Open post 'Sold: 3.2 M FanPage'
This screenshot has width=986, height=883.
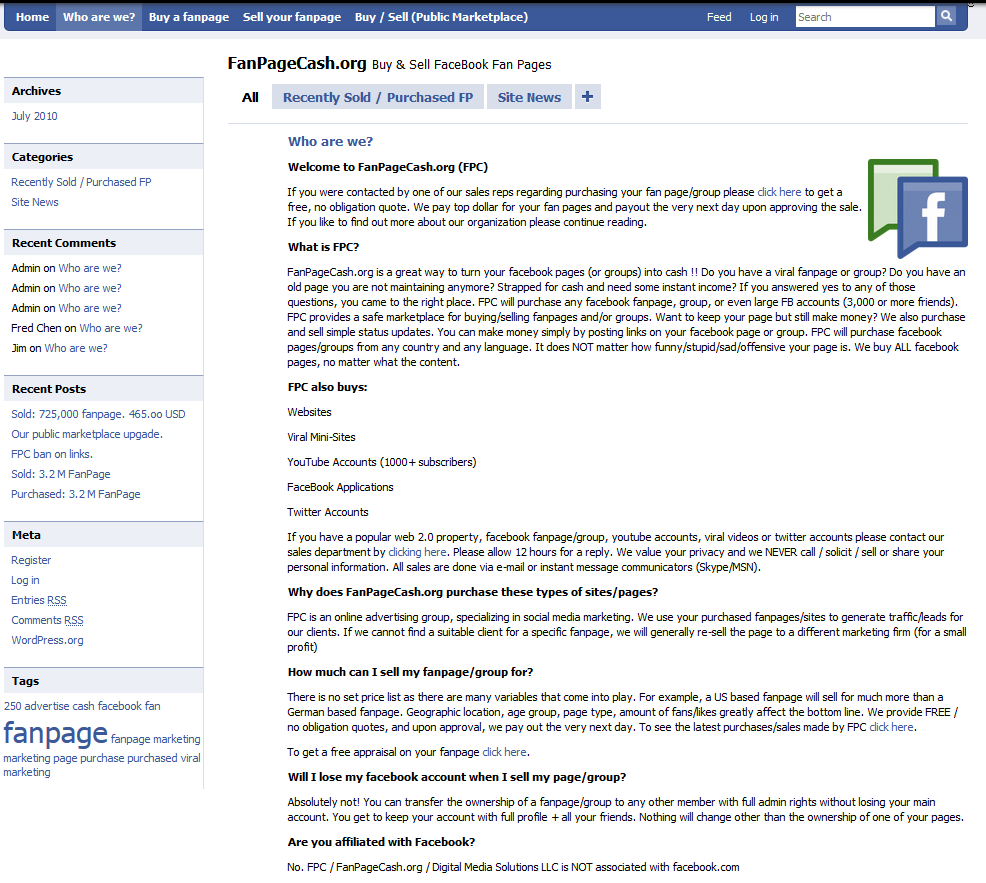(x=60, y=474)
